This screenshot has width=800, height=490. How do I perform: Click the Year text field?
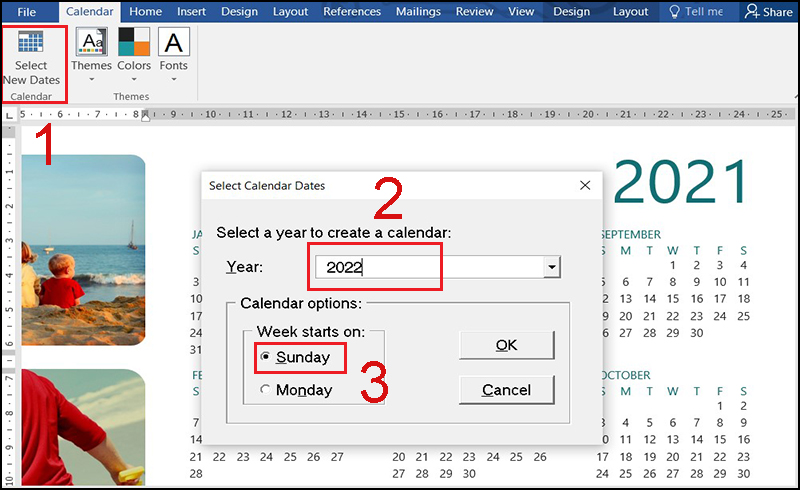(427, 268)
